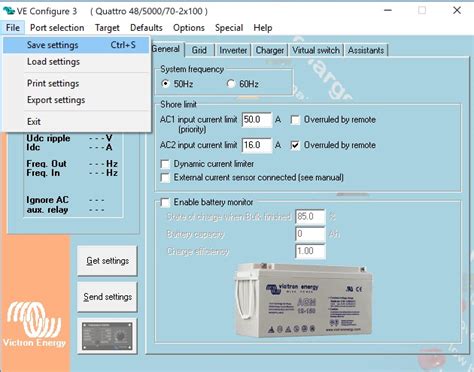Click State of charge when Bulk finished field
The width and height of the screenshot is (474, 372).
pyautogui.click(x=310, y=217)
